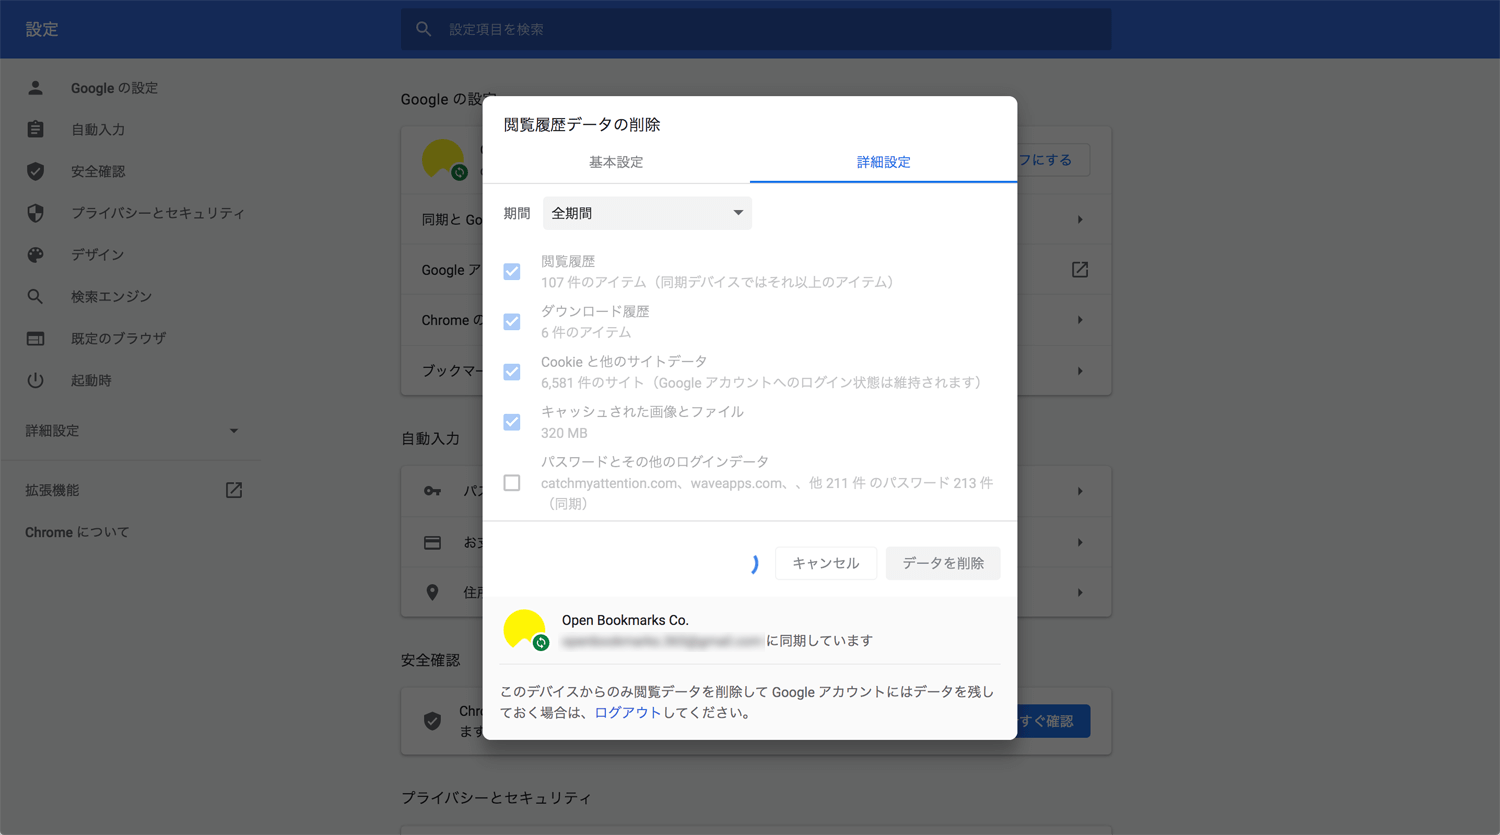Click the 今すぐ確認 button behind dialog

point(1053,721)
